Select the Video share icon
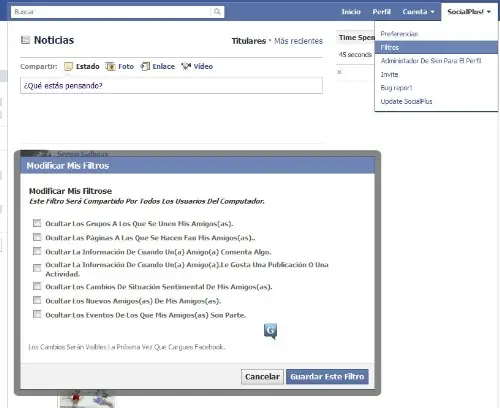Viewport: 500px width, 408px height. coord(186,66)
